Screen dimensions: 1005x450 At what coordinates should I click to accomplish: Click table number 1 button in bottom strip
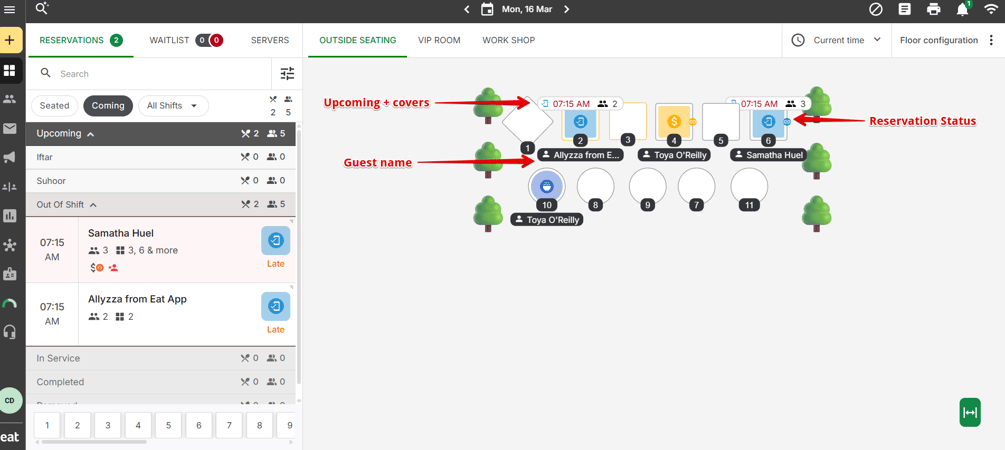click(x=47, y=425)
